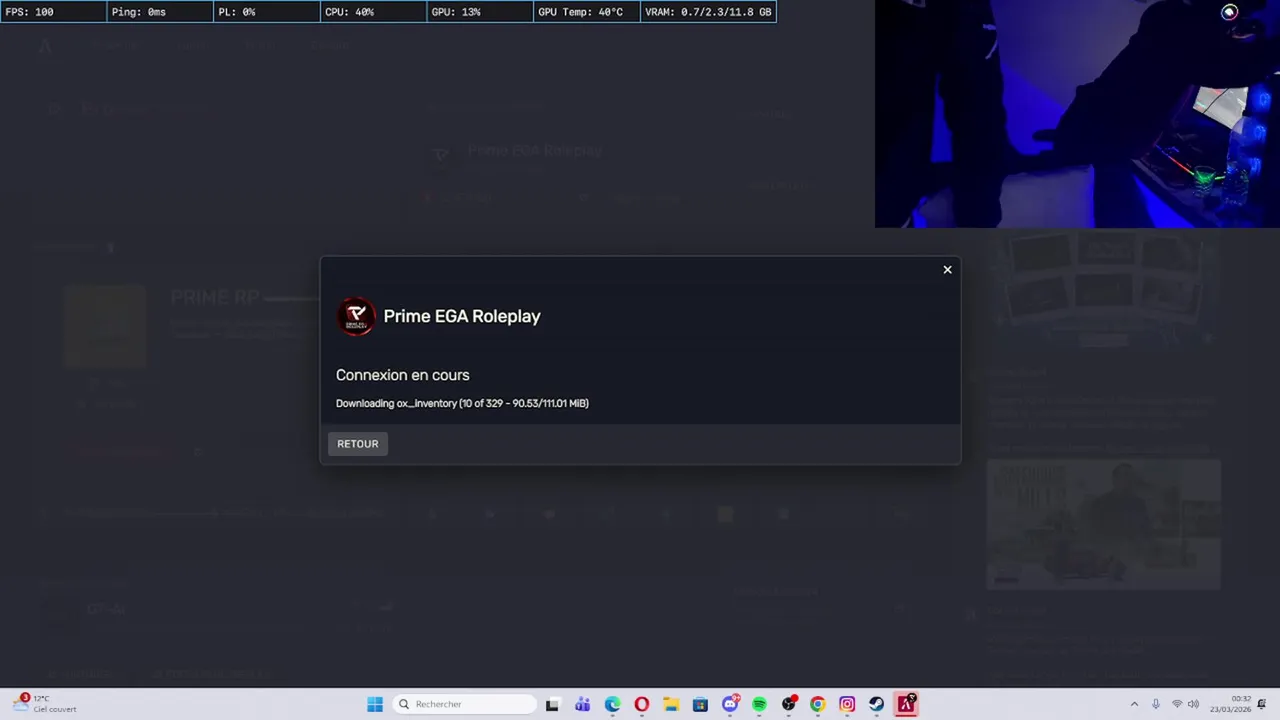Click the Prime EGA Roleplay server logo
Screen dimensions: 1280x720
point(356,316)
